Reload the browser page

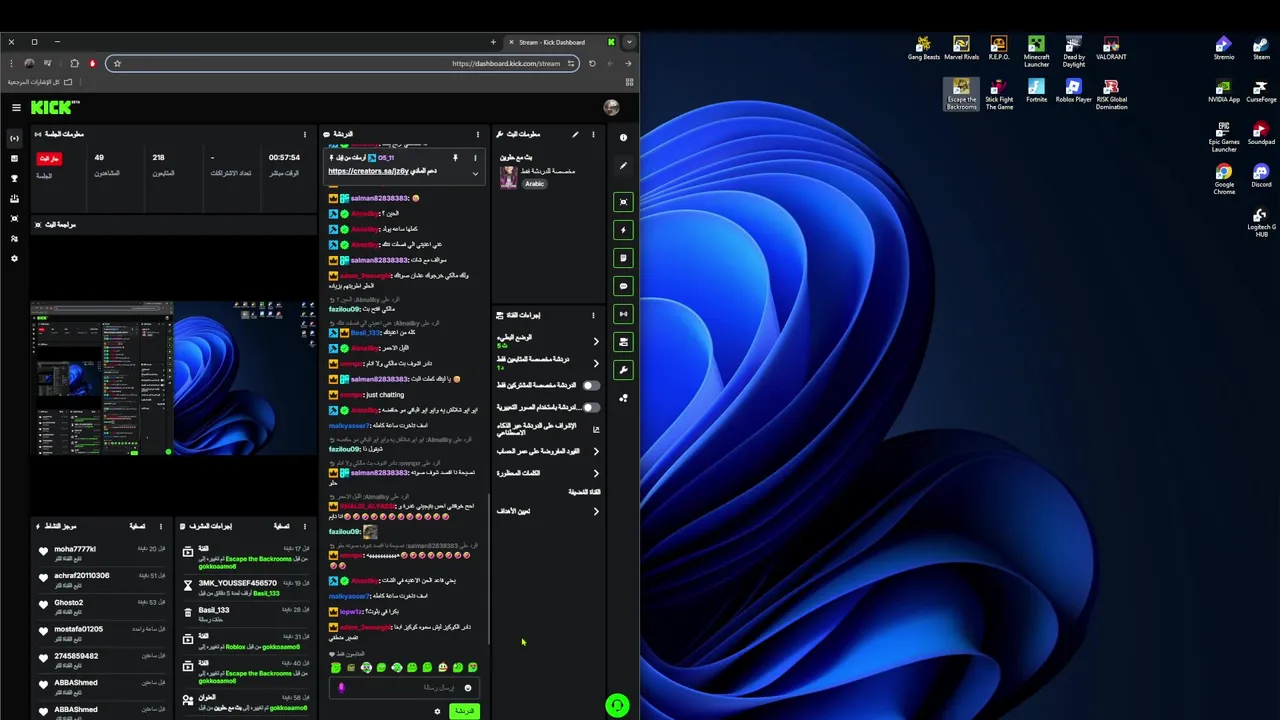592,63
